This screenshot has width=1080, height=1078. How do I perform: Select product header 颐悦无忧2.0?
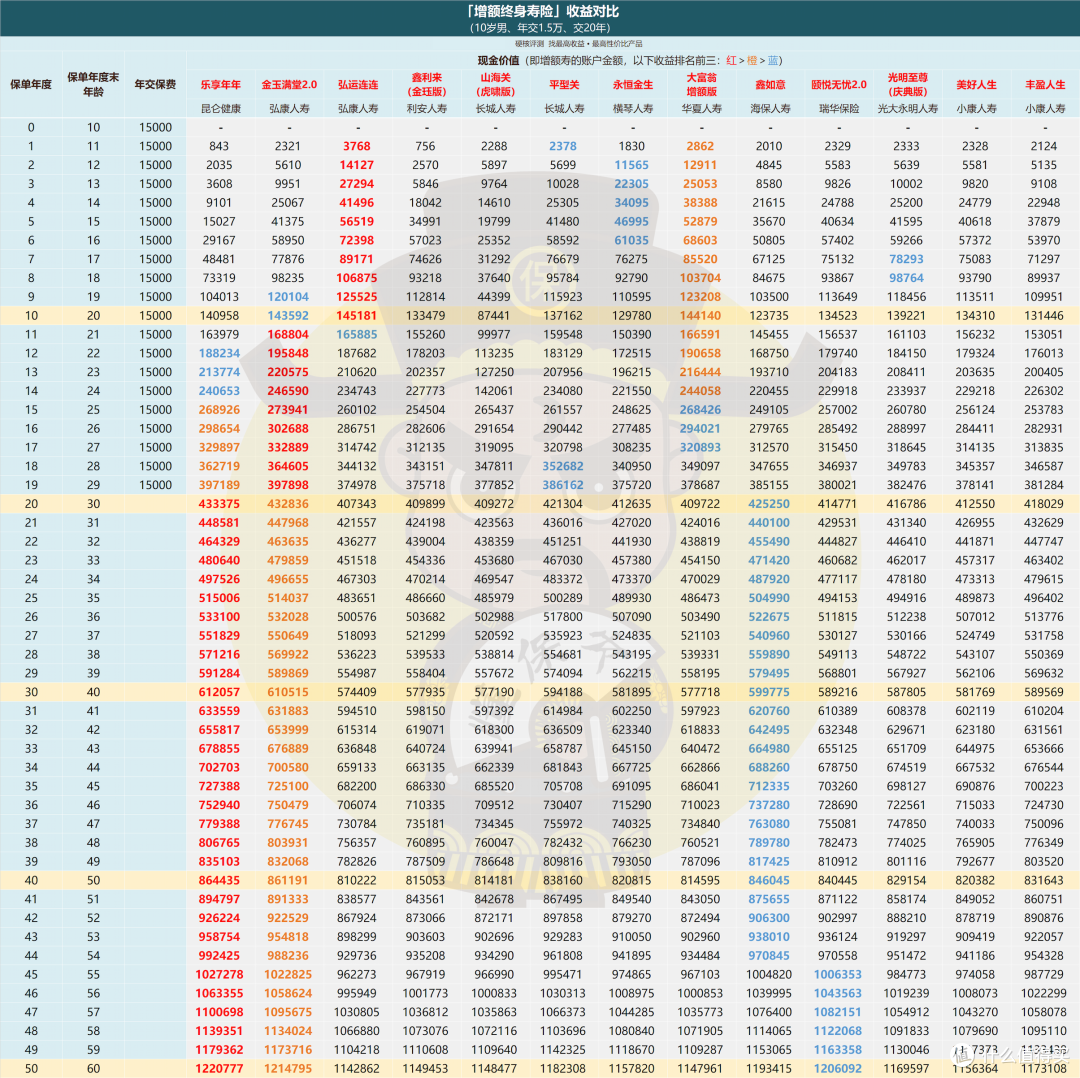838,85
